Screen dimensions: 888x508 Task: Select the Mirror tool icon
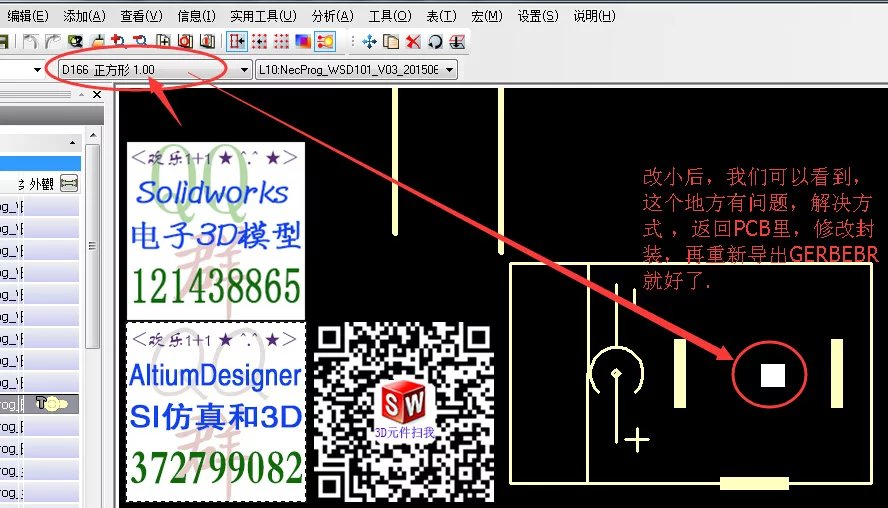456,41
